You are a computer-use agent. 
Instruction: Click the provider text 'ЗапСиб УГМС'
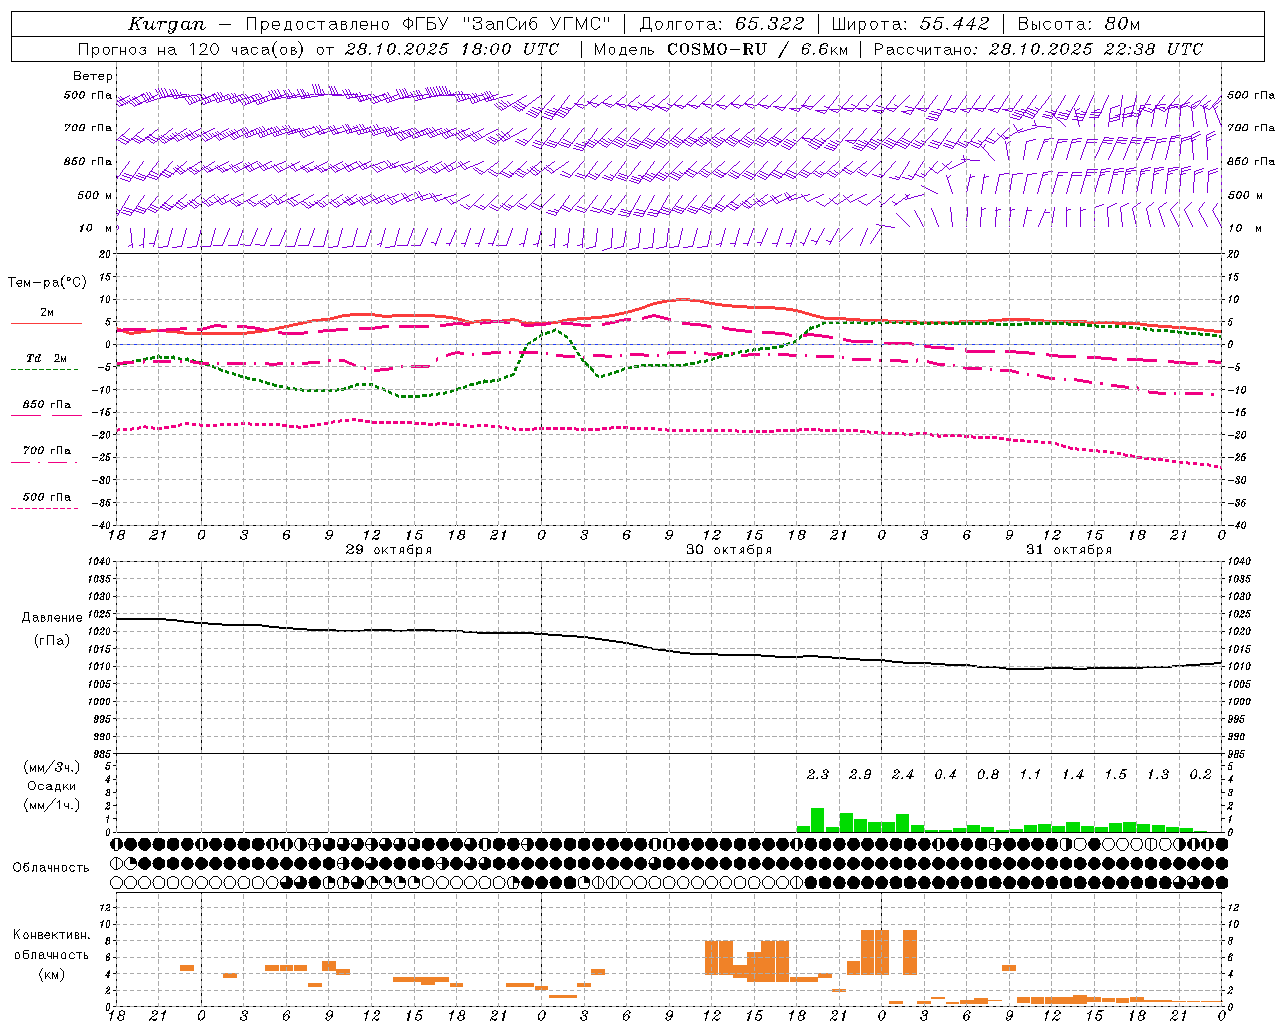click(x=537, y=24)
